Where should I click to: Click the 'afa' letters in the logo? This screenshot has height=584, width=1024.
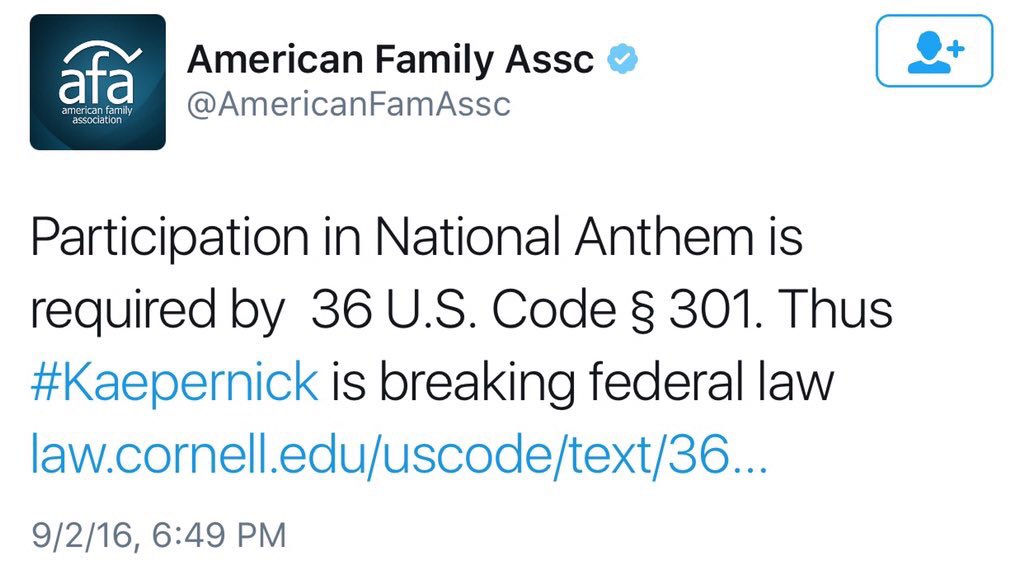pyautogui.click(x=97, y=84)
